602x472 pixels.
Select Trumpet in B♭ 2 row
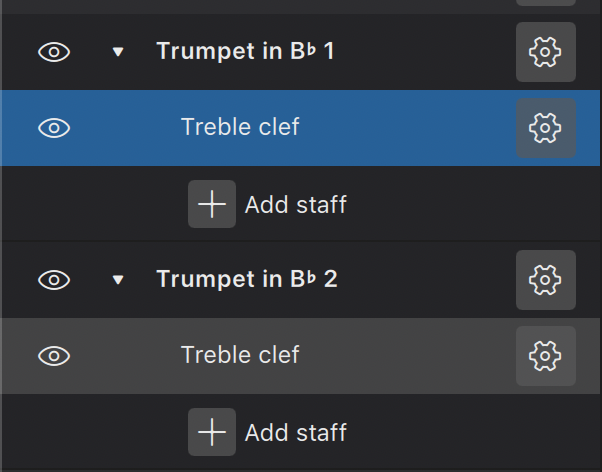coord(246,279)
